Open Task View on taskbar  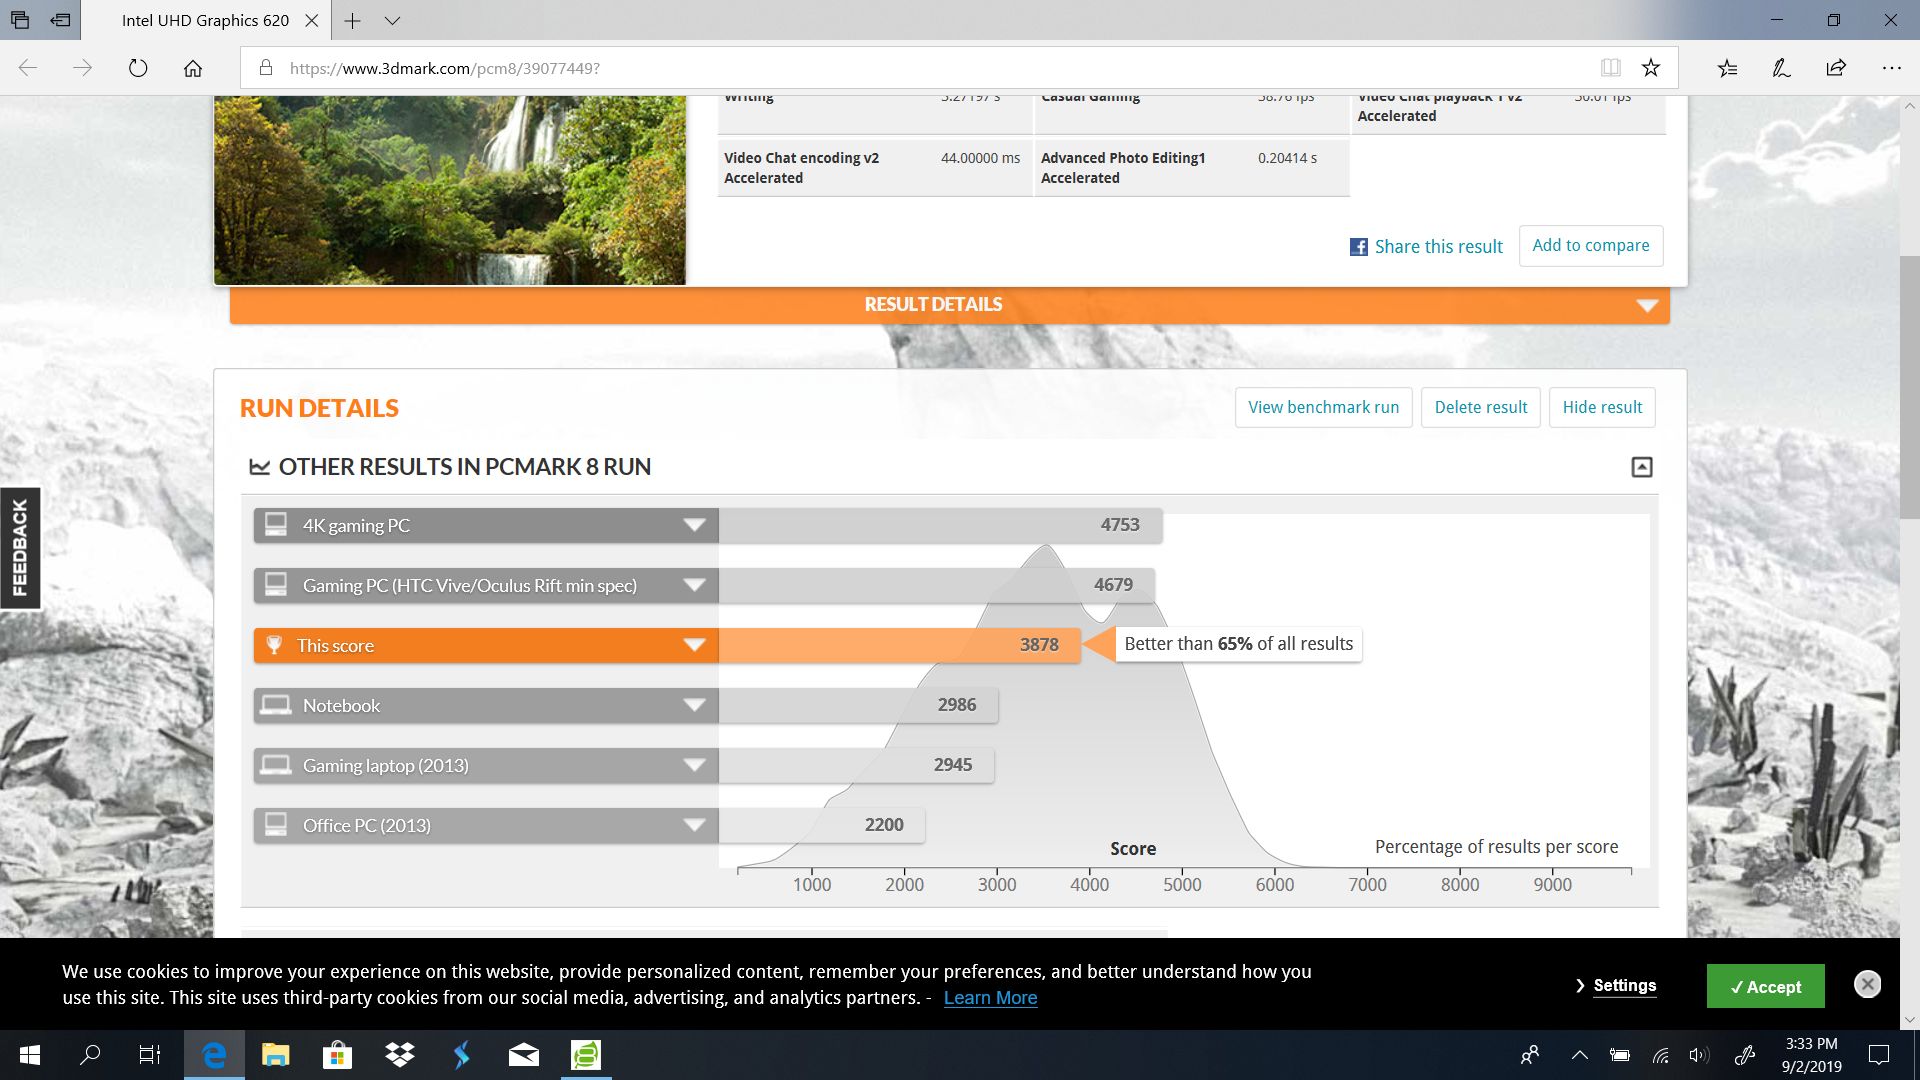click(150, 1055)
